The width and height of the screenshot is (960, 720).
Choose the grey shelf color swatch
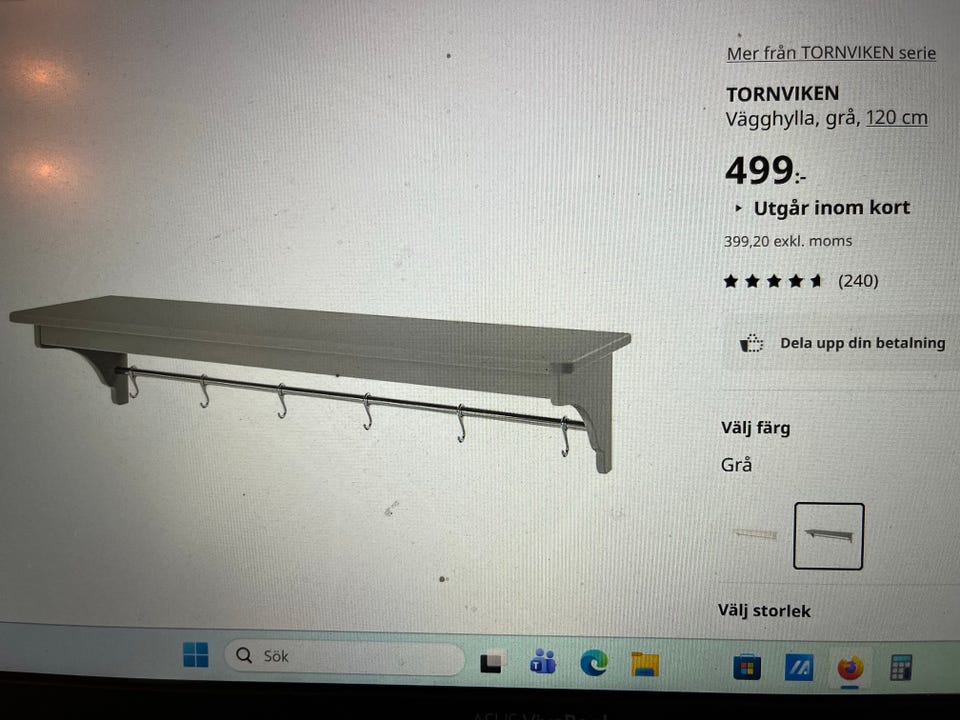[x=828, y=536]
